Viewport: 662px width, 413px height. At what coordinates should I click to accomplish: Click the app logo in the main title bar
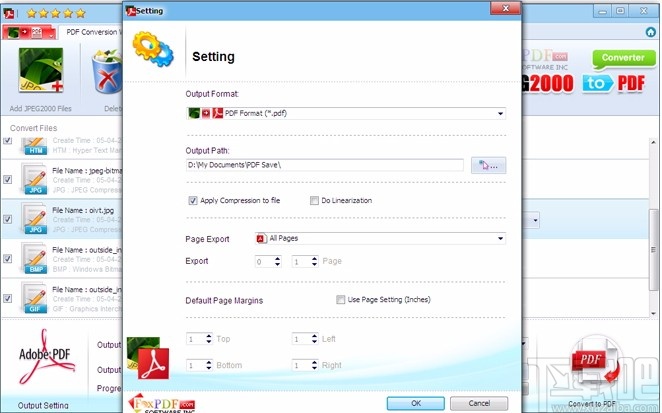click(x=9, y=14)
